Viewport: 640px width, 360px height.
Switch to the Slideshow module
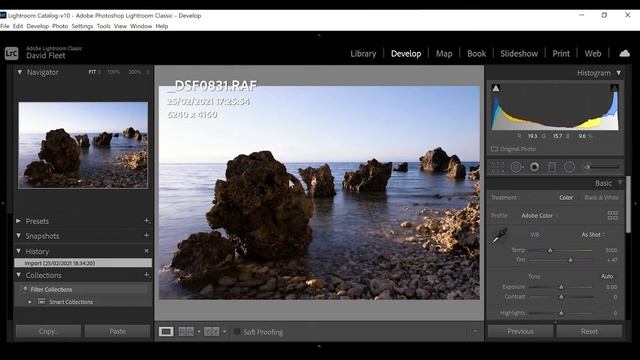pyautogui.click(x=519, y=53)
